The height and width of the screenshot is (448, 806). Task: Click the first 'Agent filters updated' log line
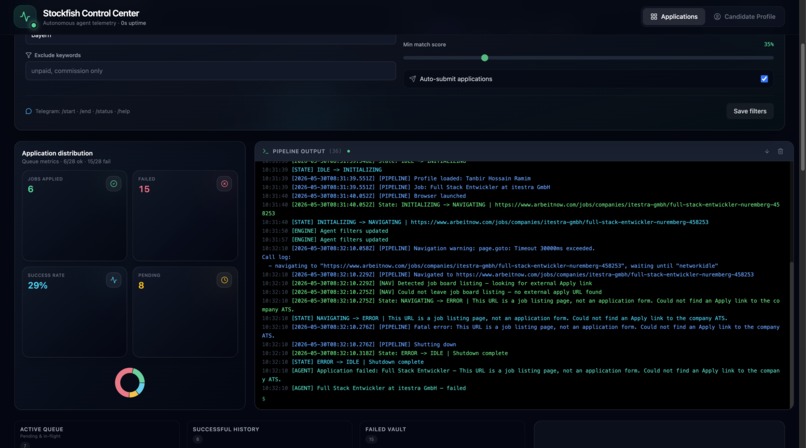tap(325, 231)
